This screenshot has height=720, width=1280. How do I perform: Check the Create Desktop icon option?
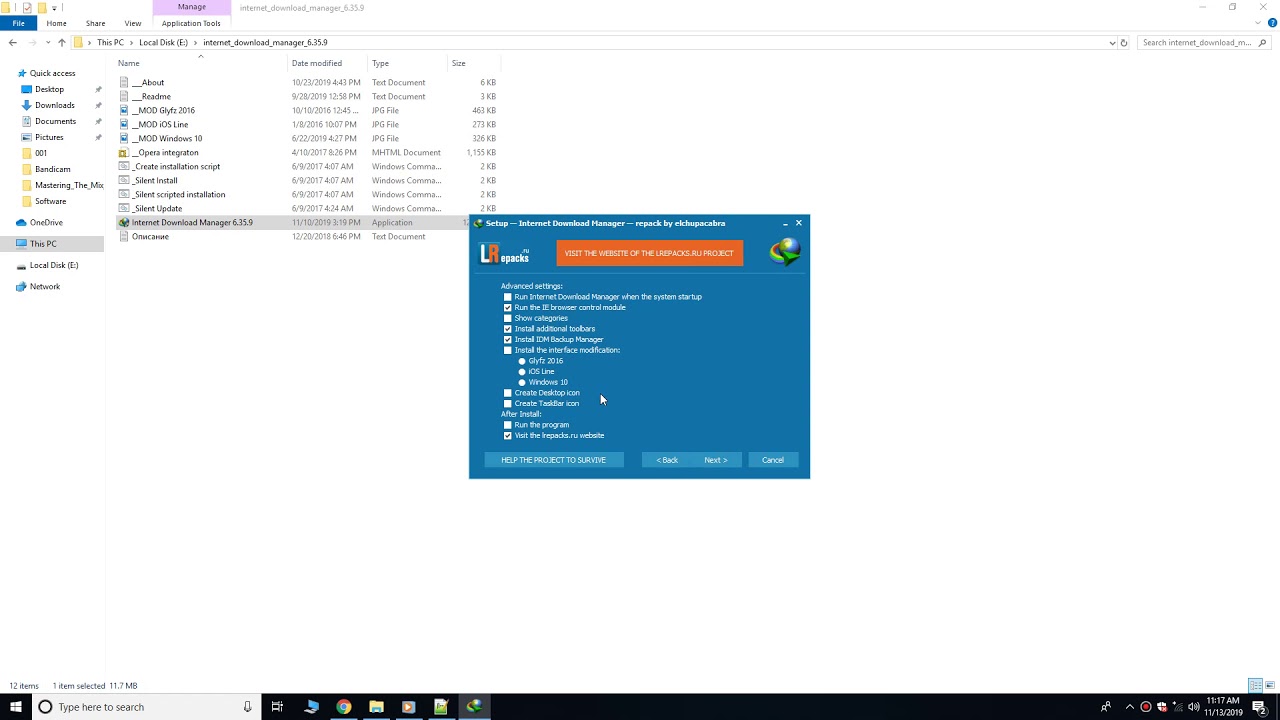click(508, 393)
